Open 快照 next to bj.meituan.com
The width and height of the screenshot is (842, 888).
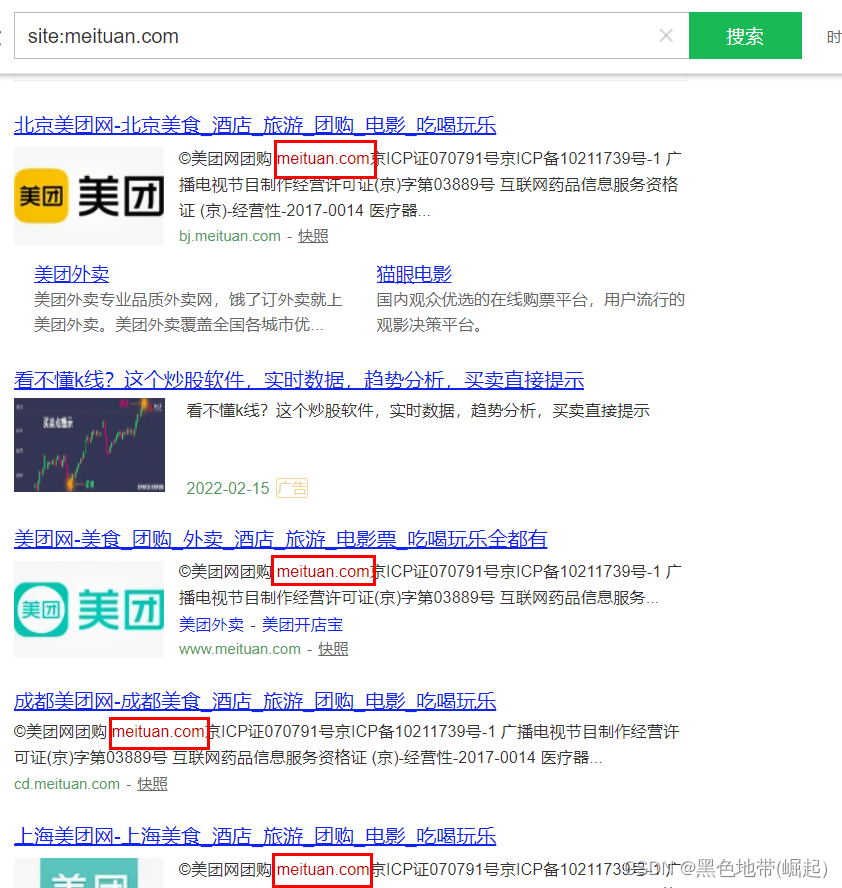coord(313,236)
